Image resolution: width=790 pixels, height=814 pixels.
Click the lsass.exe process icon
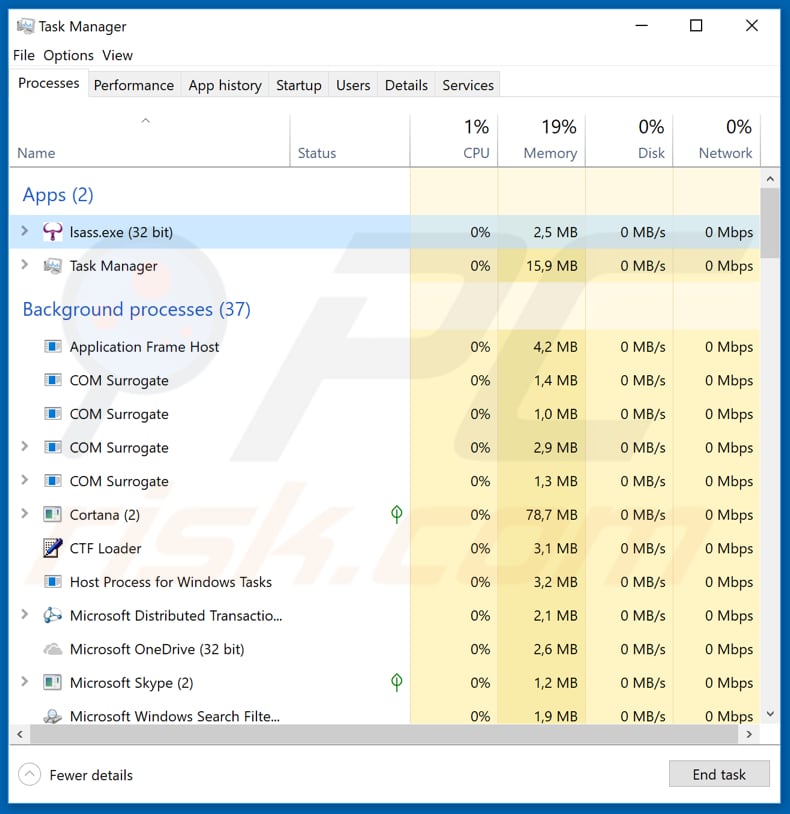[x=52, y=232]
